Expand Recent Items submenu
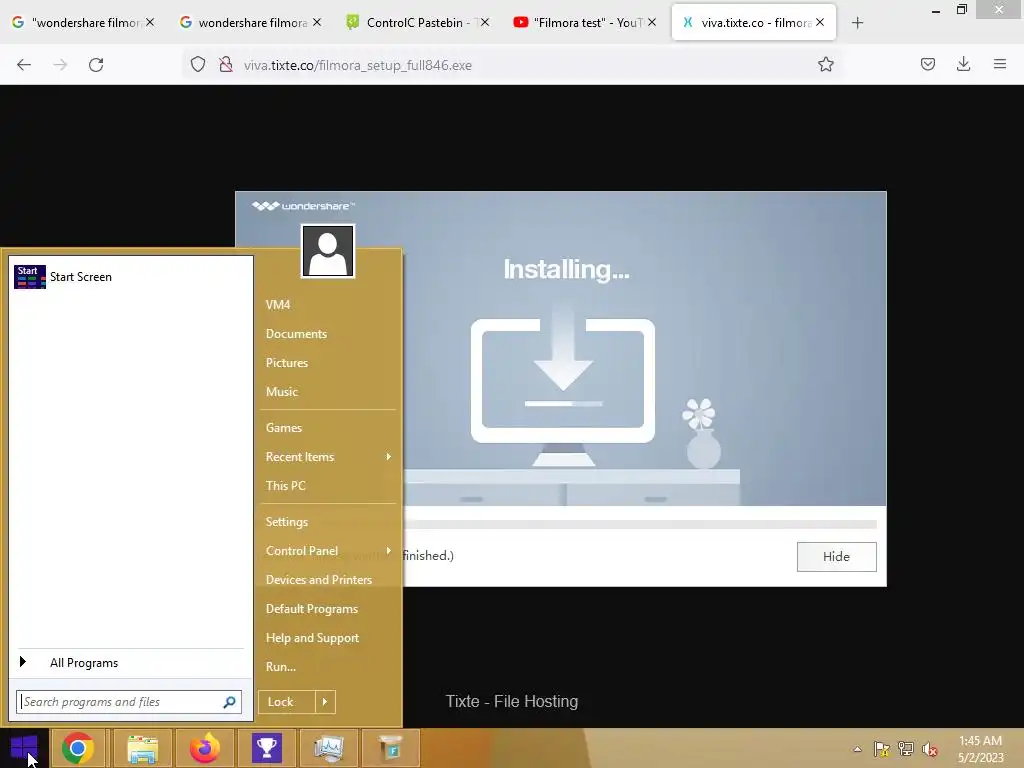Screen dimensions: 1024x768 pyautogui.click(x=327, y=457)
